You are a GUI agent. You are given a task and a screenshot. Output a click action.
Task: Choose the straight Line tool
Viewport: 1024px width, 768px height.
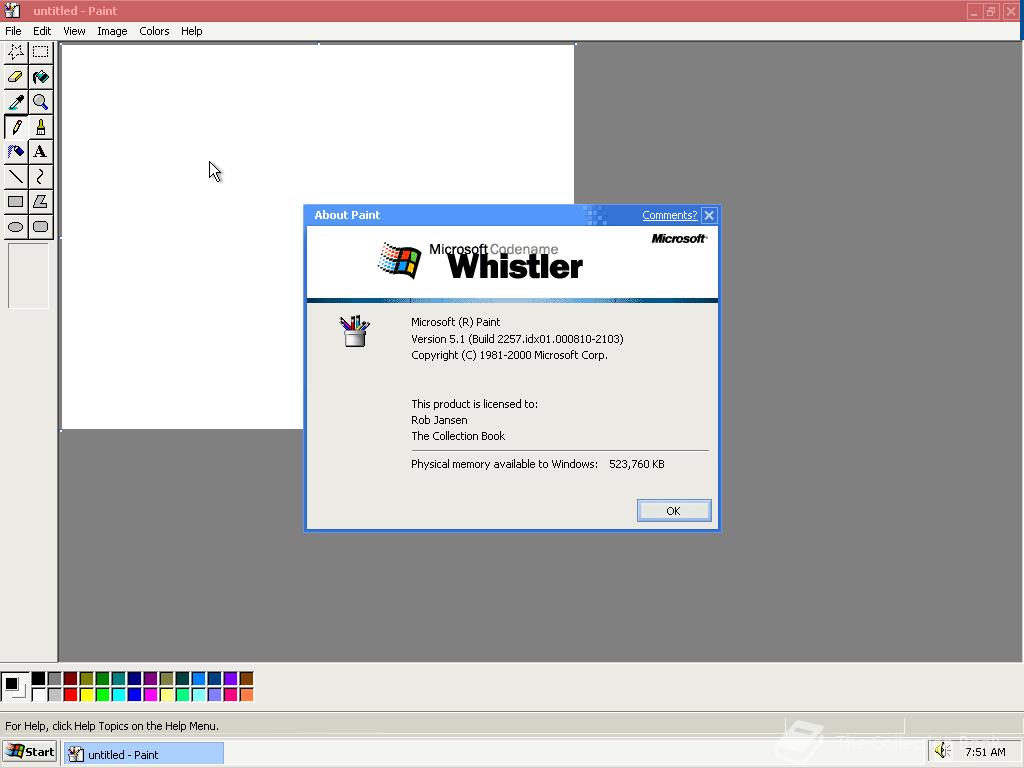click(16, 176)
